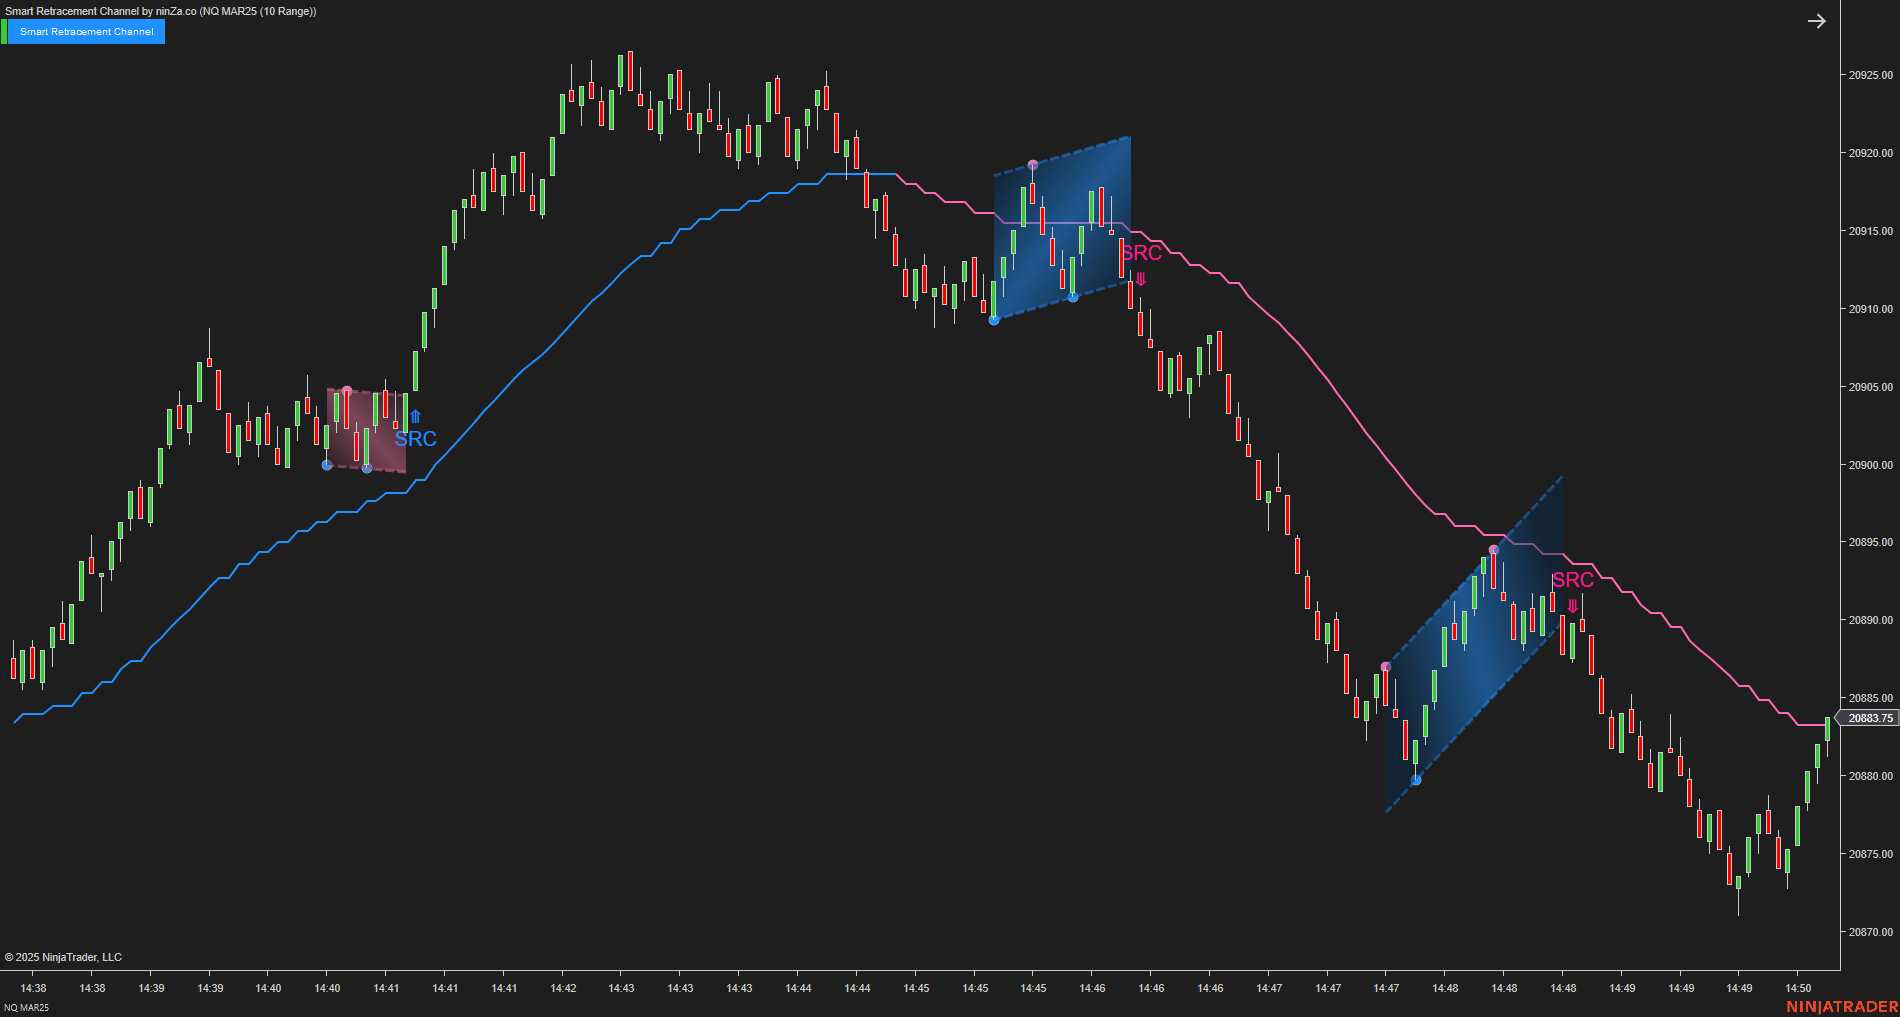Click the 2025 NinjaTrader, LLC copyright text
1900x1017 pixels.
click(x=63, y=957)
